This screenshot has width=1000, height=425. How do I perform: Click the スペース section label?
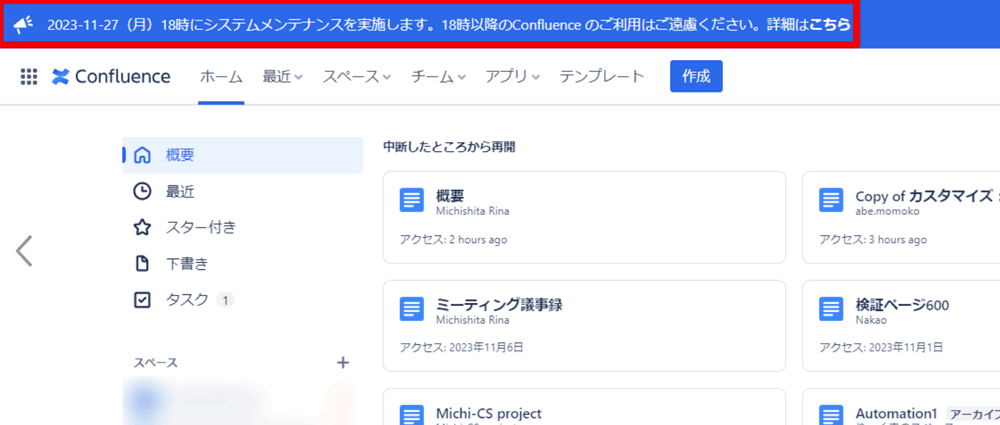pos(156,363)
